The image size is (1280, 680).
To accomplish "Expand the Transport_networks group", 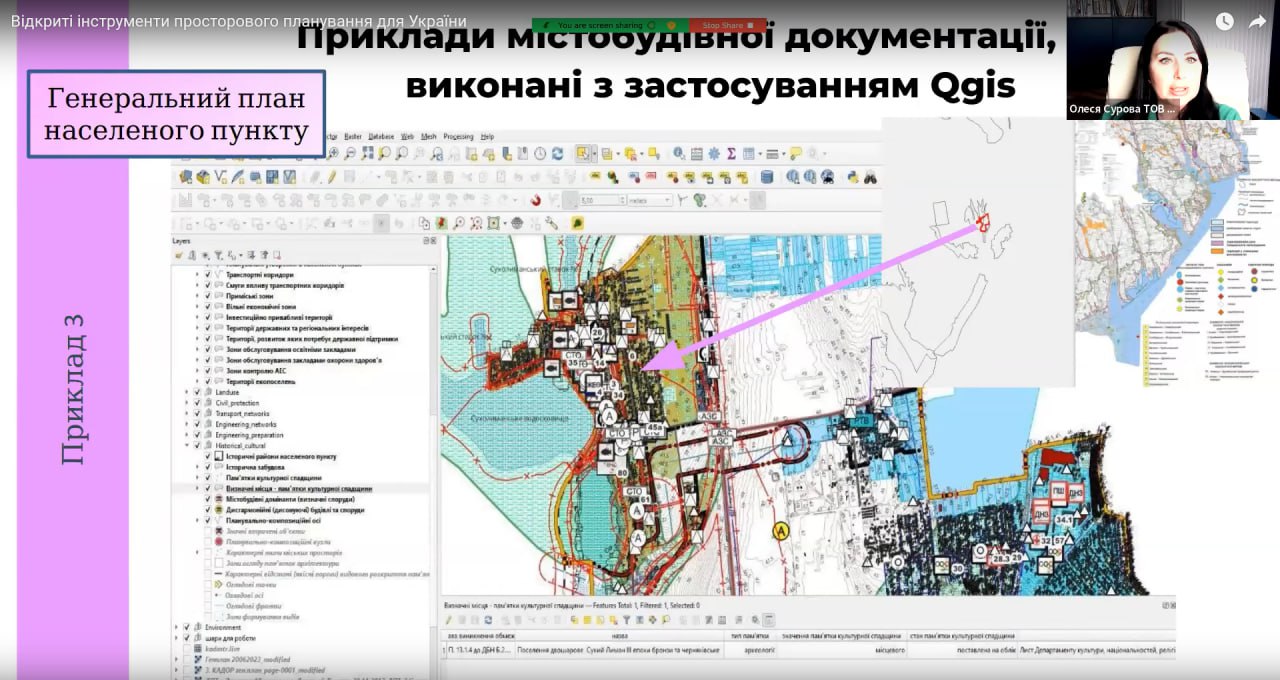I will (186, 413).
